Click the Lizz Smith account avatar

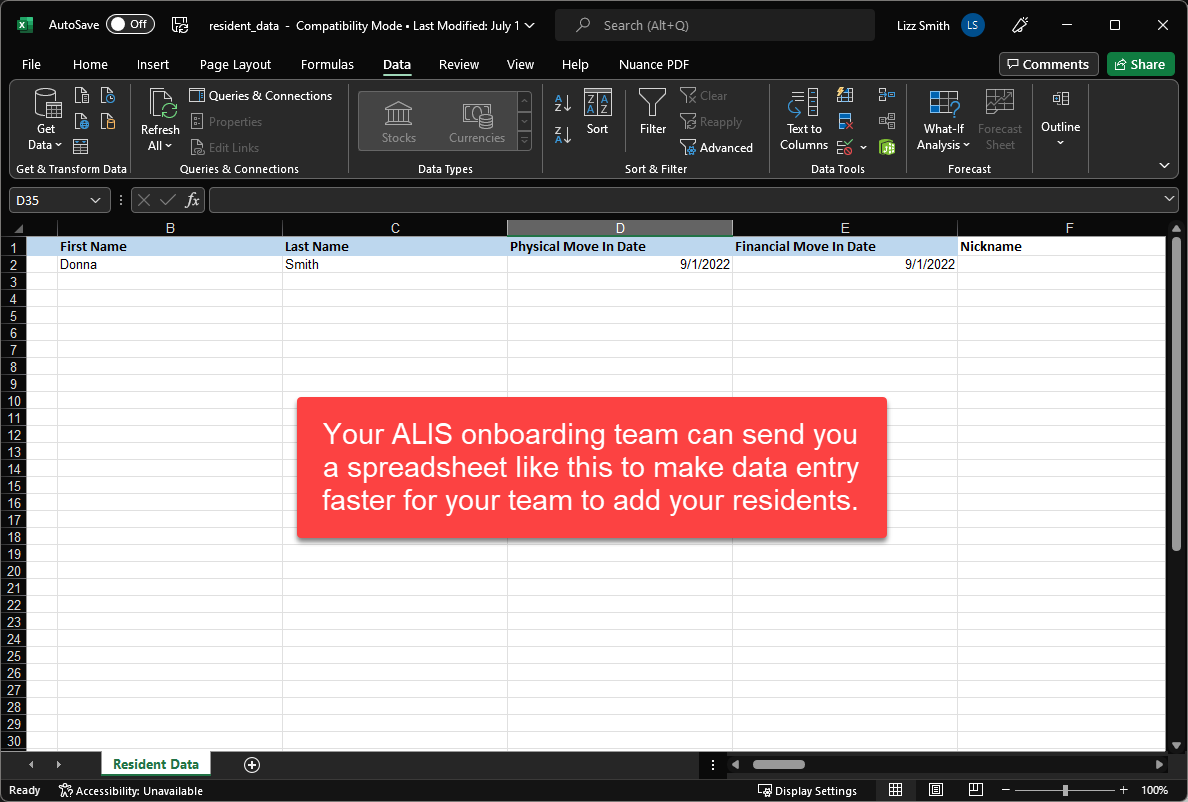972,25
